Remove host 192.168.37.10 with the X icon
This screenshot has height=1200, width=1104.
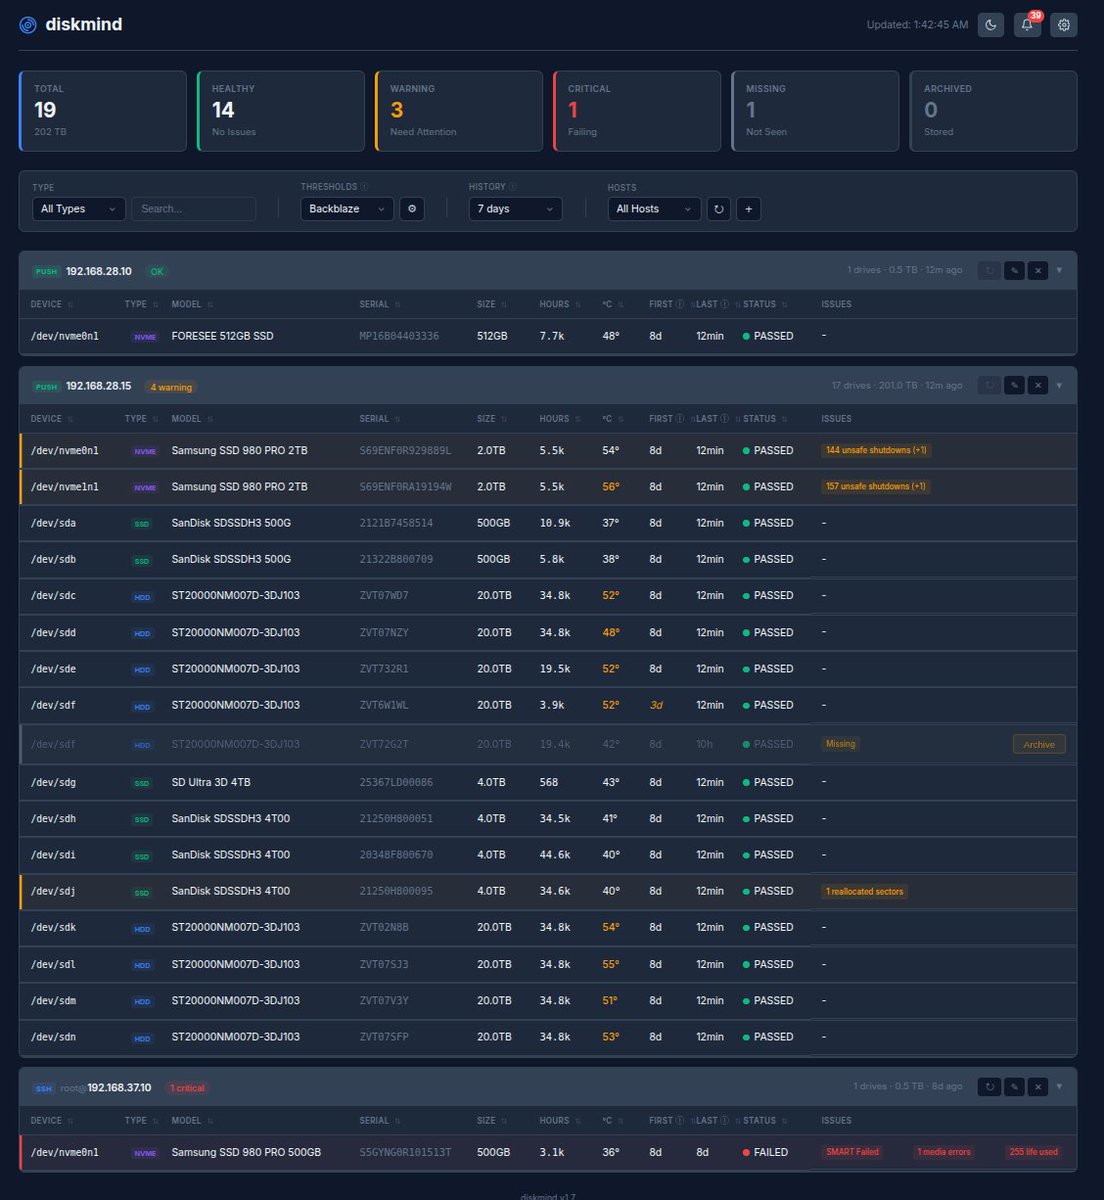tap(1038, 1086)
